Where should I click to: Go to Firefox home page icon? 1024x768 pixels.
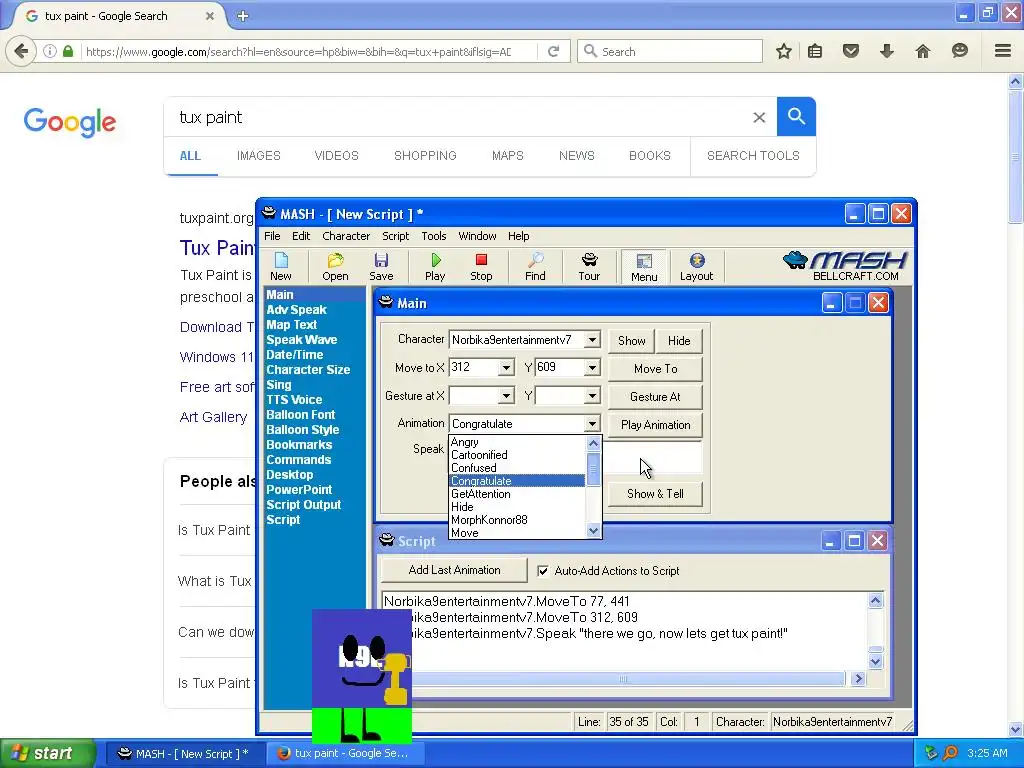[922, 51]
